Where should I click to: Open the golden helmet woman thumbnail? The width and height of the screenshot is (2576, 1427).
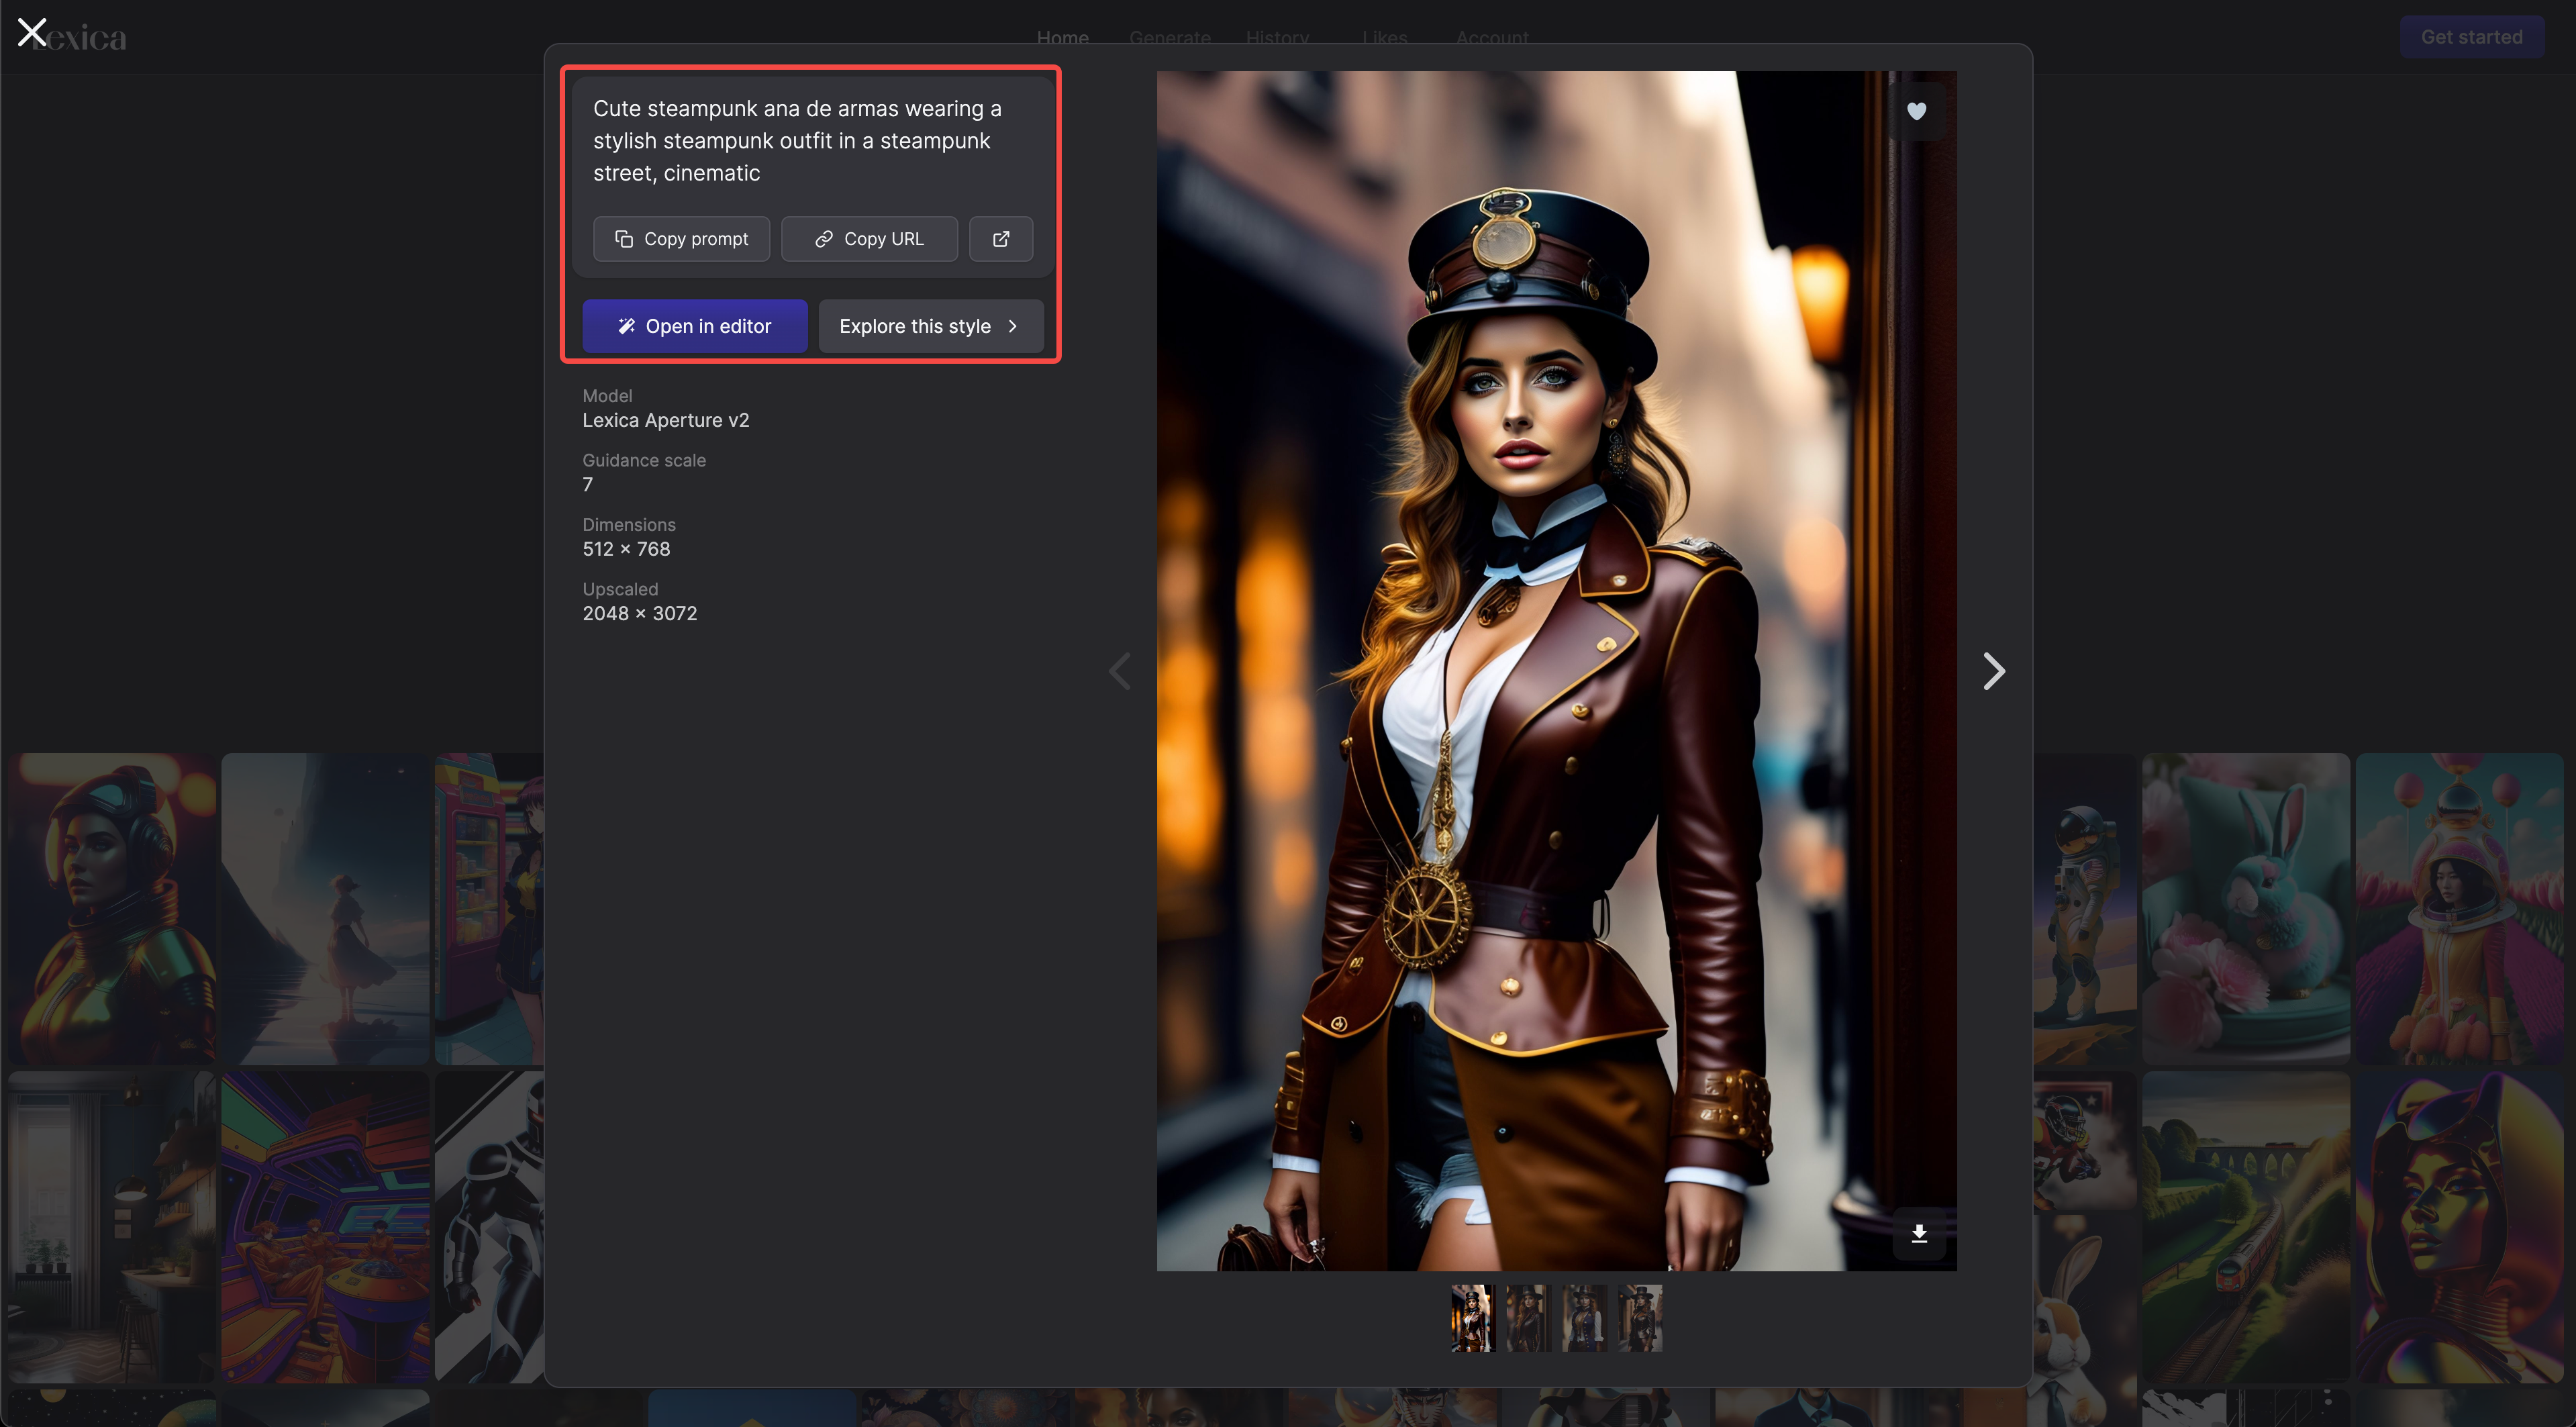coord(111,908)
